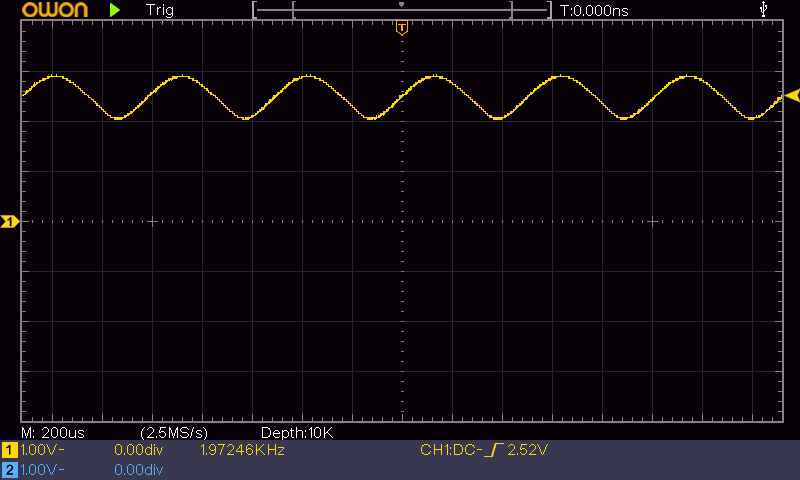Click the green Run status arrow icon
Viewport: 800px width, 480px height.
(x=115, y=10)
